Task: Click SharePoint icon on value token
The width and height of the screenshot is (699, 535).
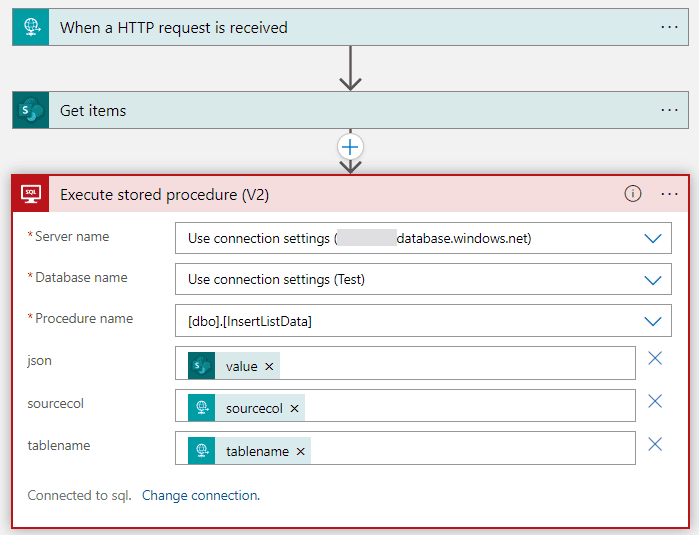Action: point(201,366)
